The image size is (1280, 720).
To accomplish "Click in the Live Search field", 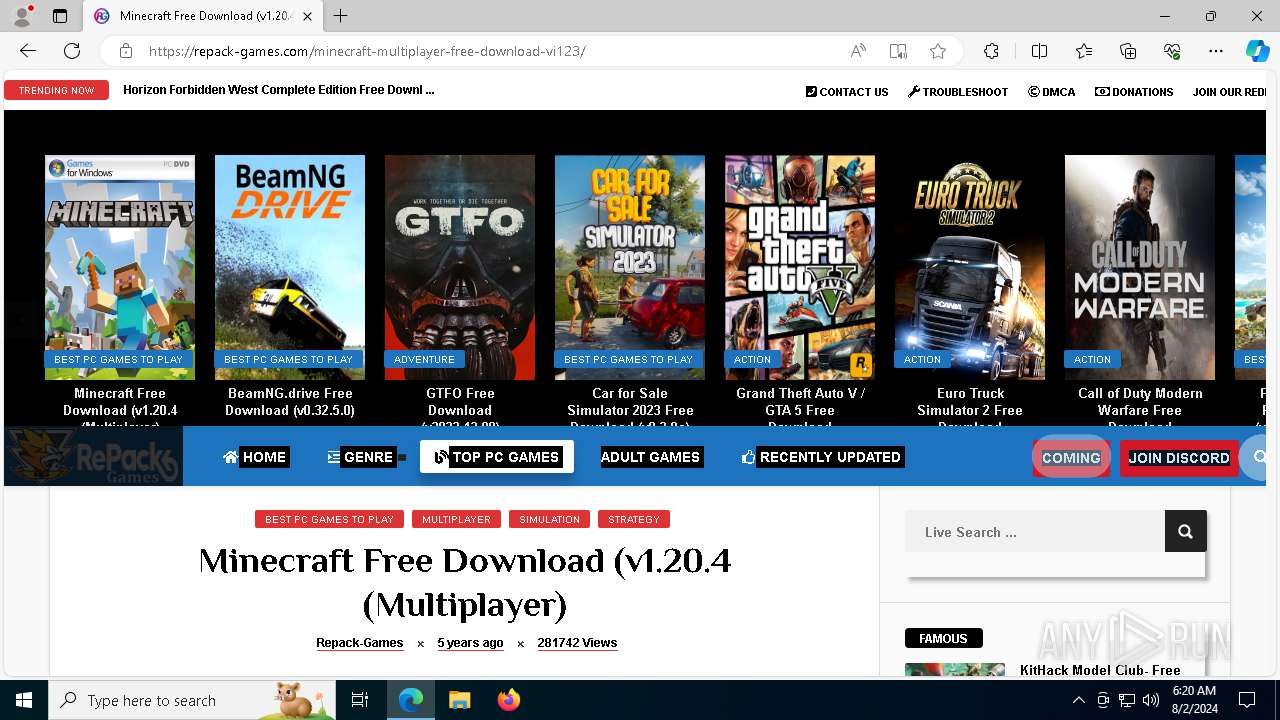I will [x=1035, y=532].
